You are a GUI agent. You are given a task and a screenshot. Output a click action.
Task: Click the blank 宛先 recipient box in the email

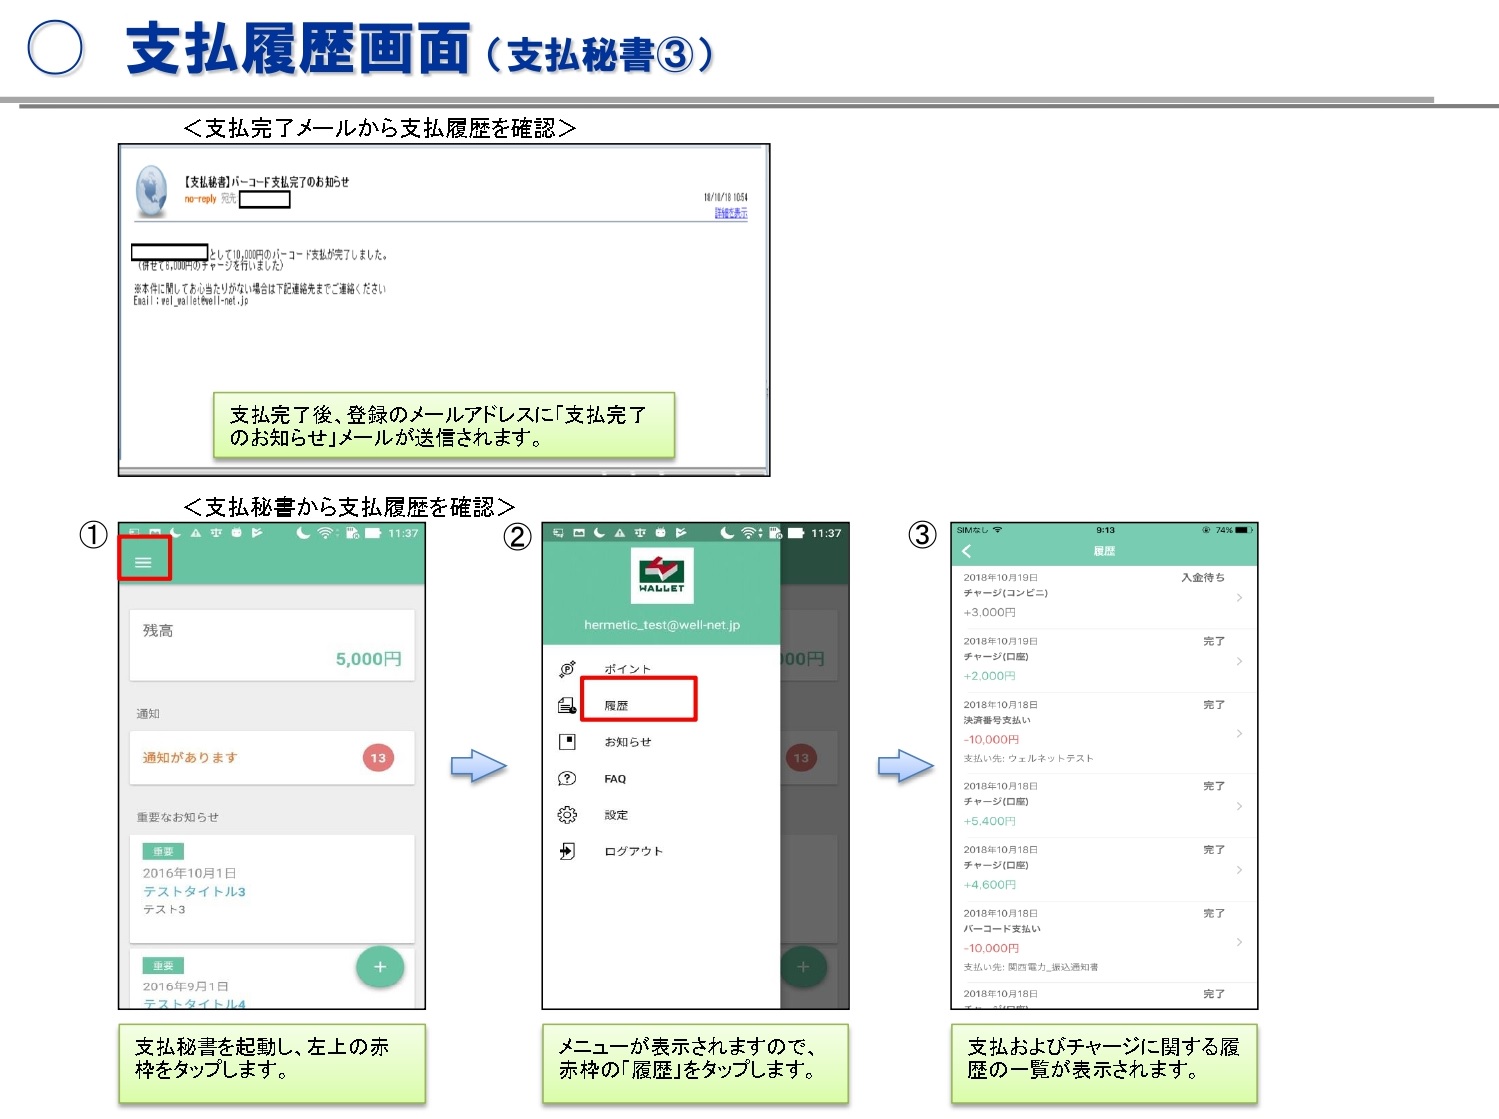click(265, 199)
